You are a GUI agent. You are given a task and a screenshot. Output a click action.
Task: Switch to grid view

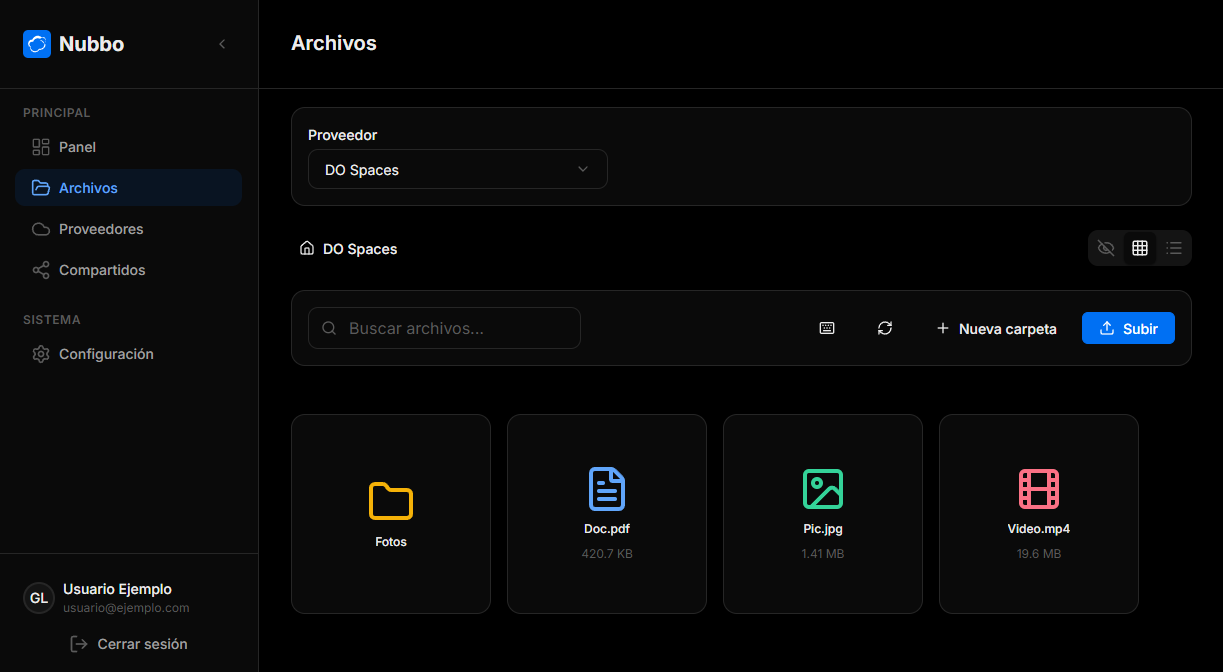[1139, 247]
